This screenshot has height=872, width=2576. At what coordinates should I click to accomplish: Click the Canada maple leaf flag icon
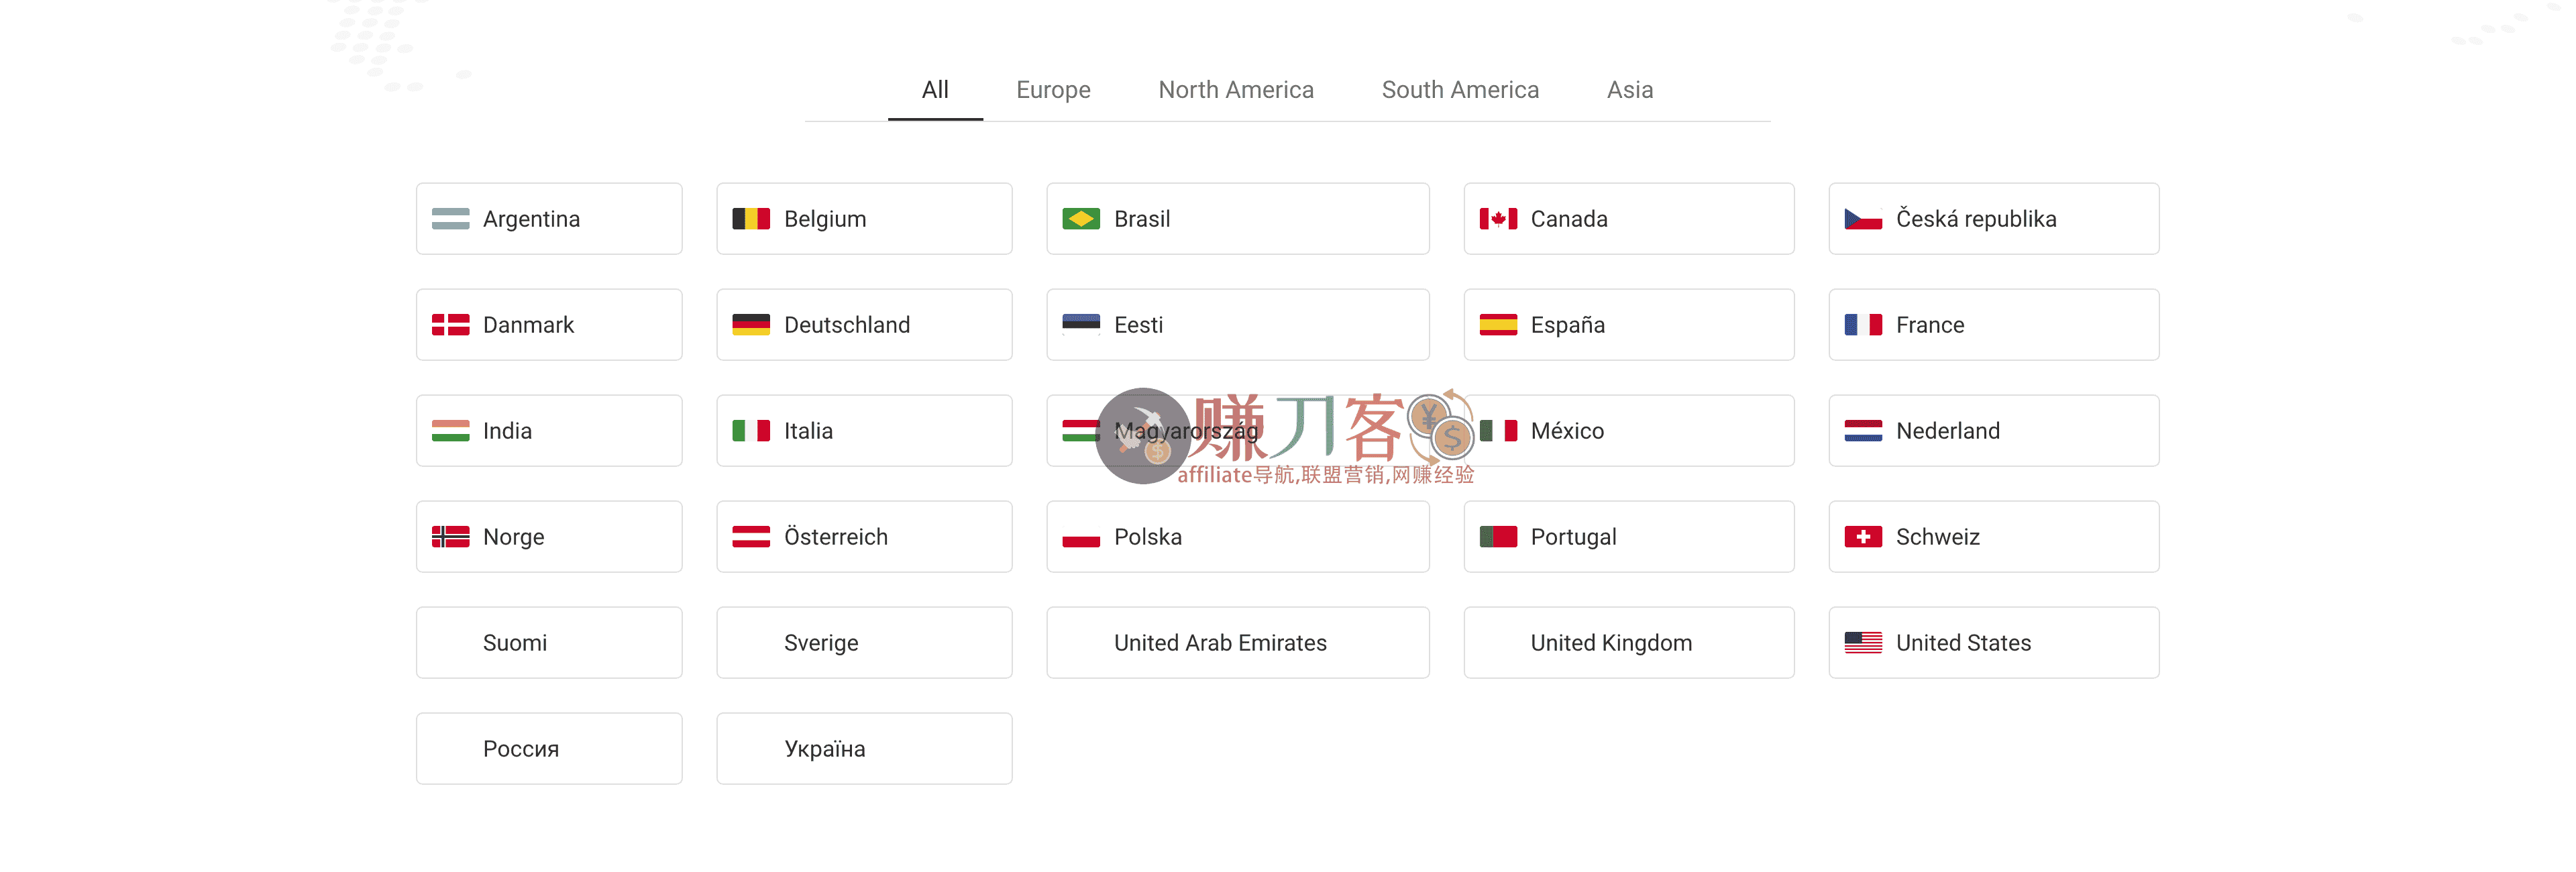click(x=1497, y=219)
